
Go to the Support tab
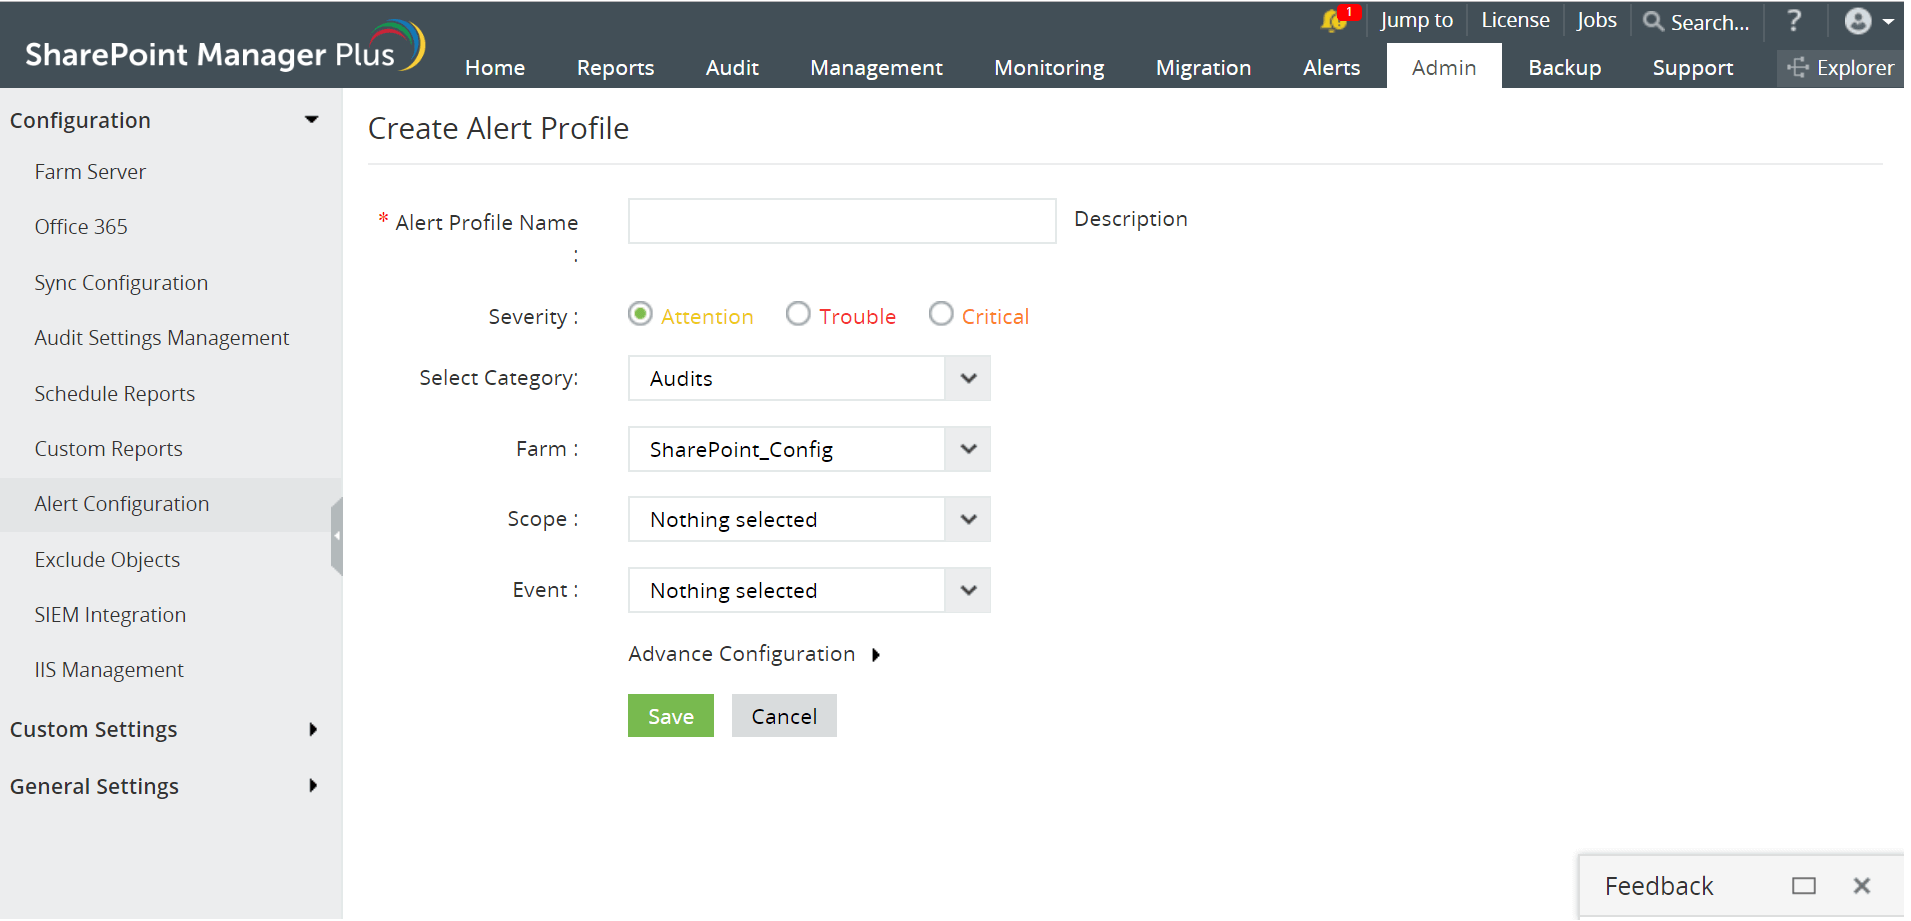point(1692,68)
